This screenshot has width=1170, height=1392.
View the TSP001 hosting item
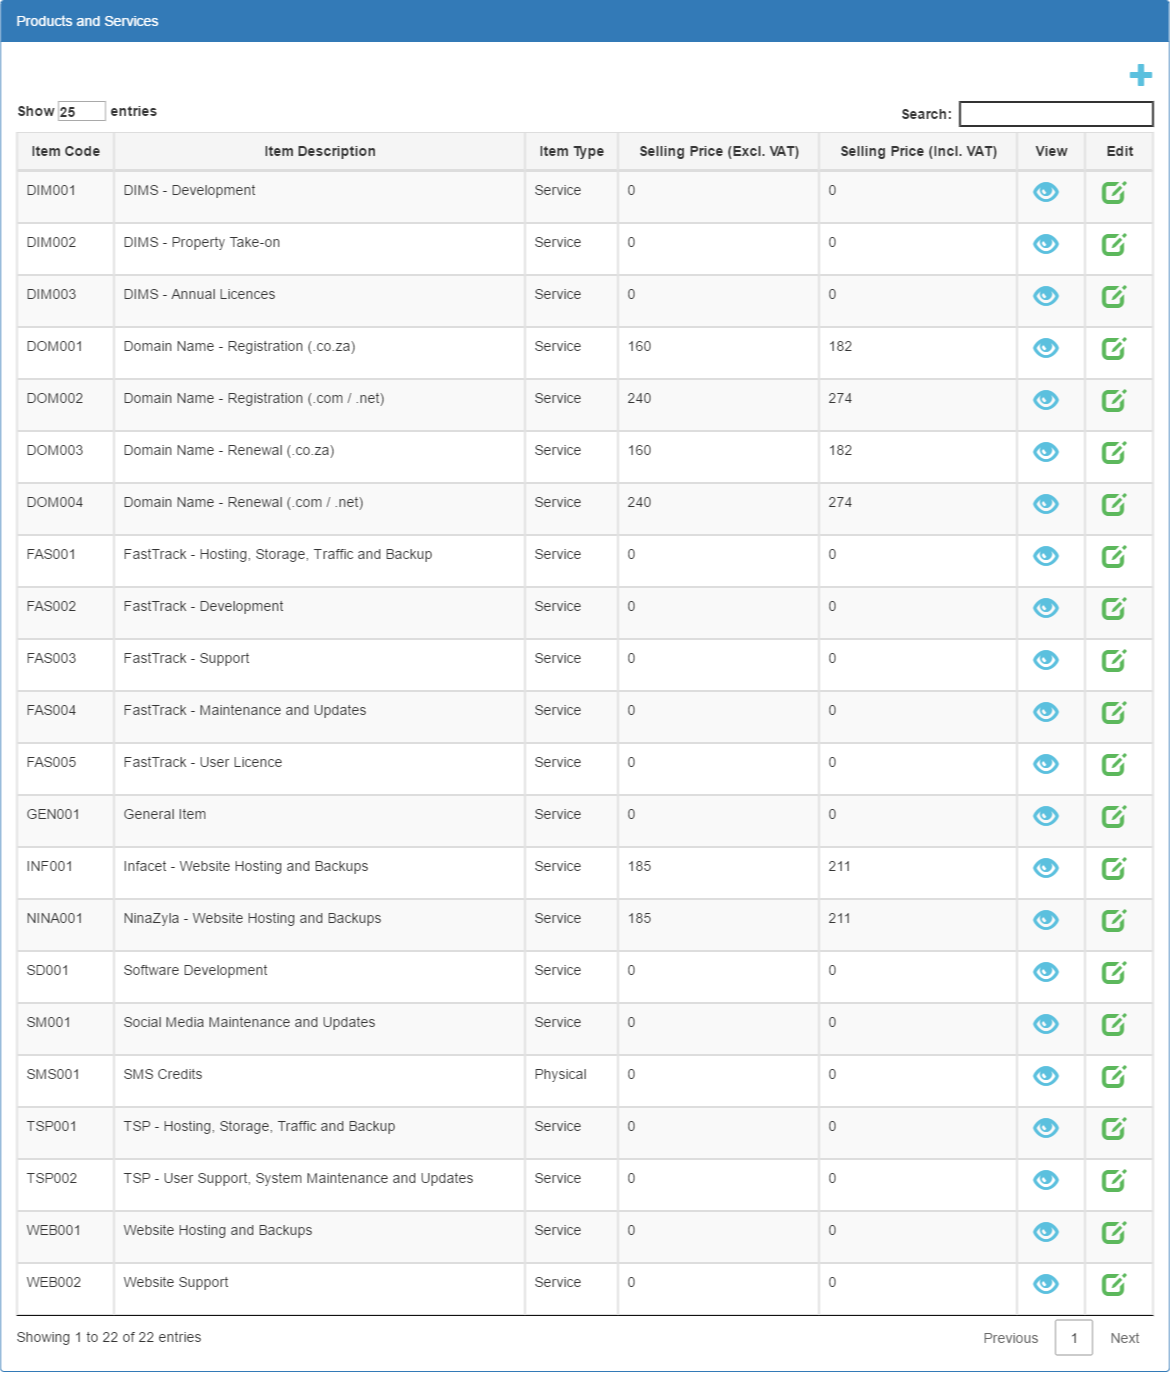point(1046,1128)
